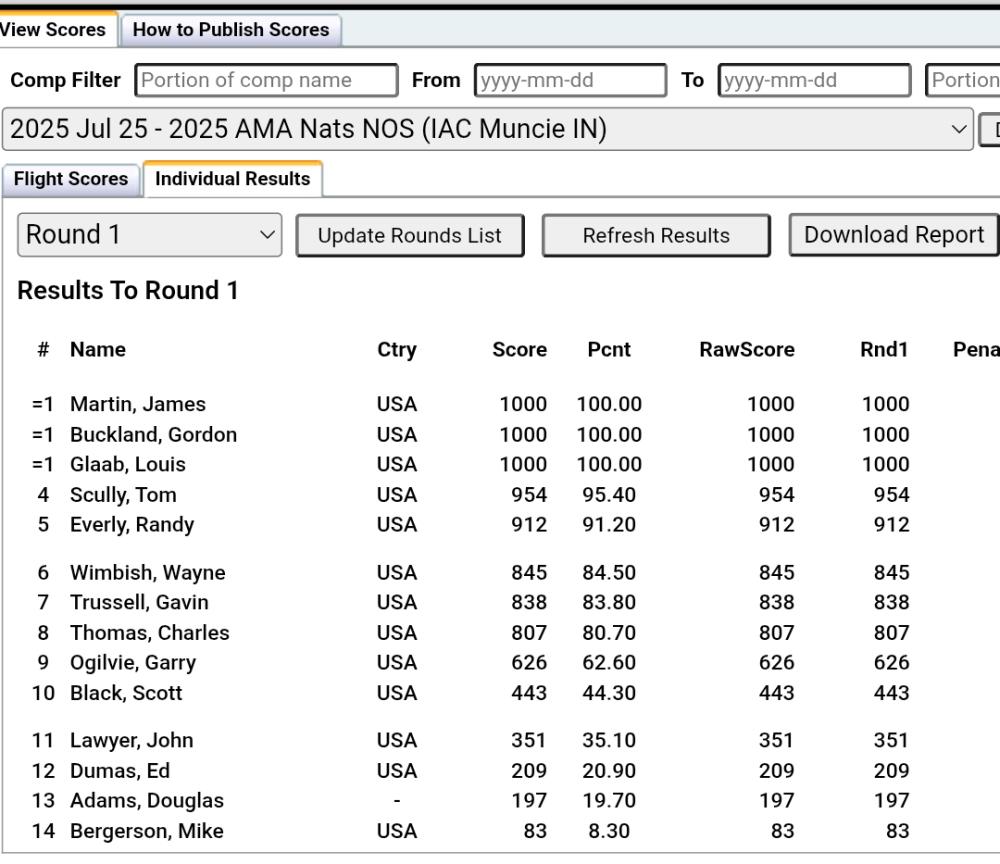This screenshot has height=864, width=1000.
Task: Select the name Martin, James
Action: 138,404
